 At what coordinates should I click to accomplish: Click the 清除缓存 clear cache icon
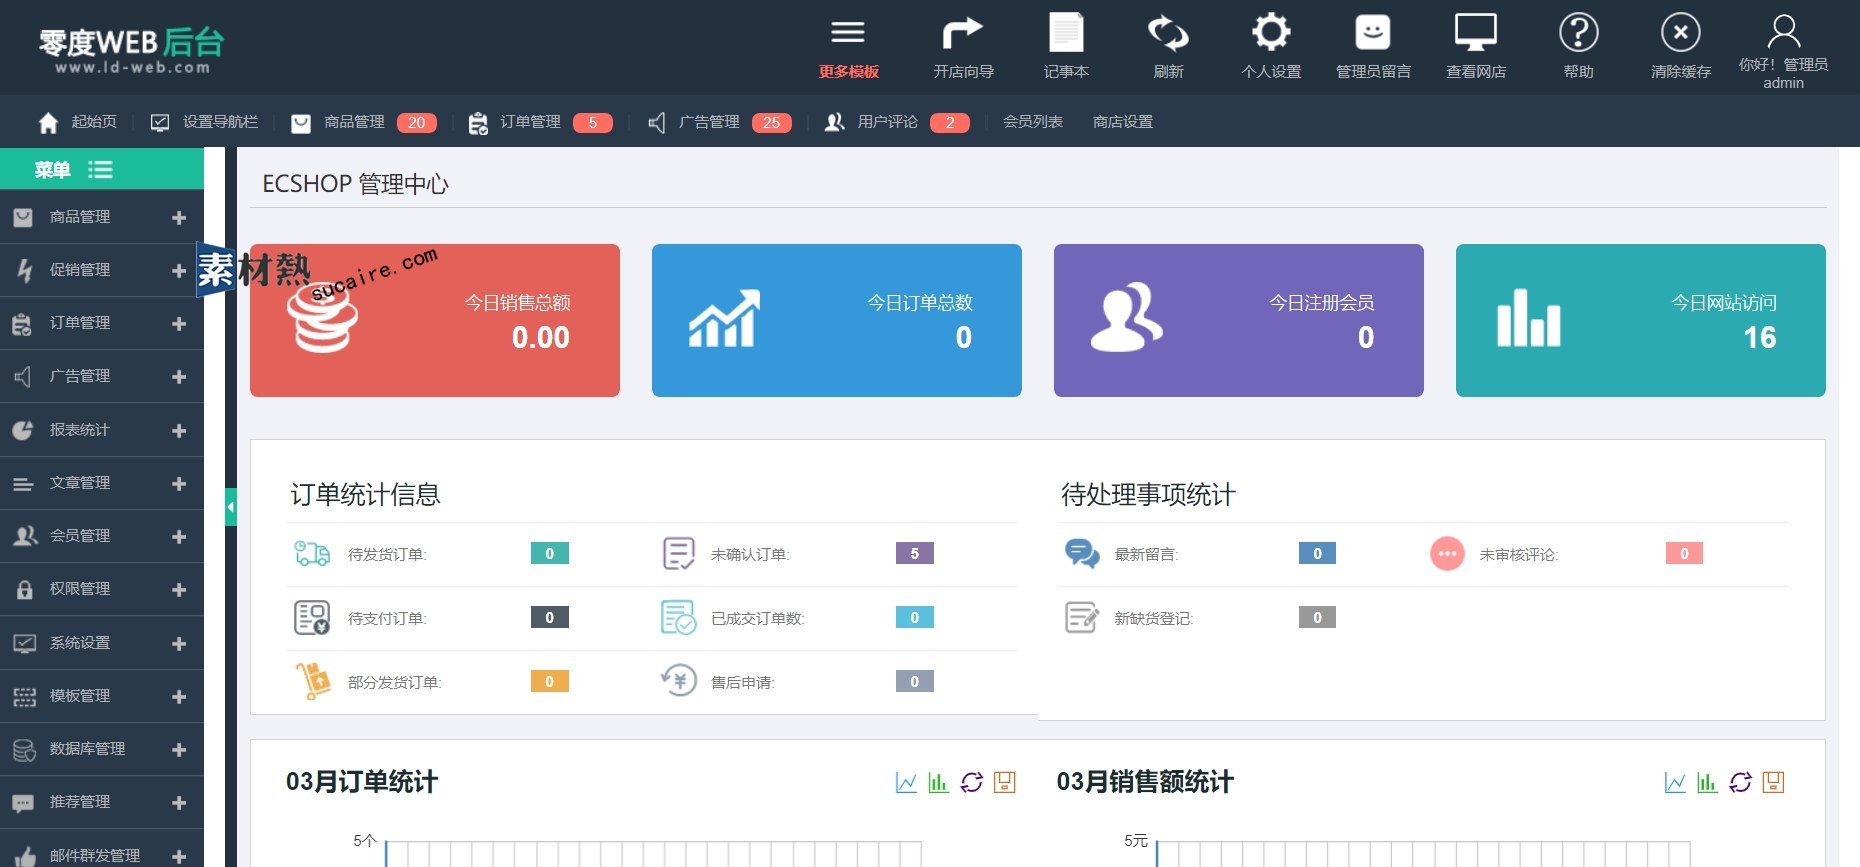(1681, 33)
